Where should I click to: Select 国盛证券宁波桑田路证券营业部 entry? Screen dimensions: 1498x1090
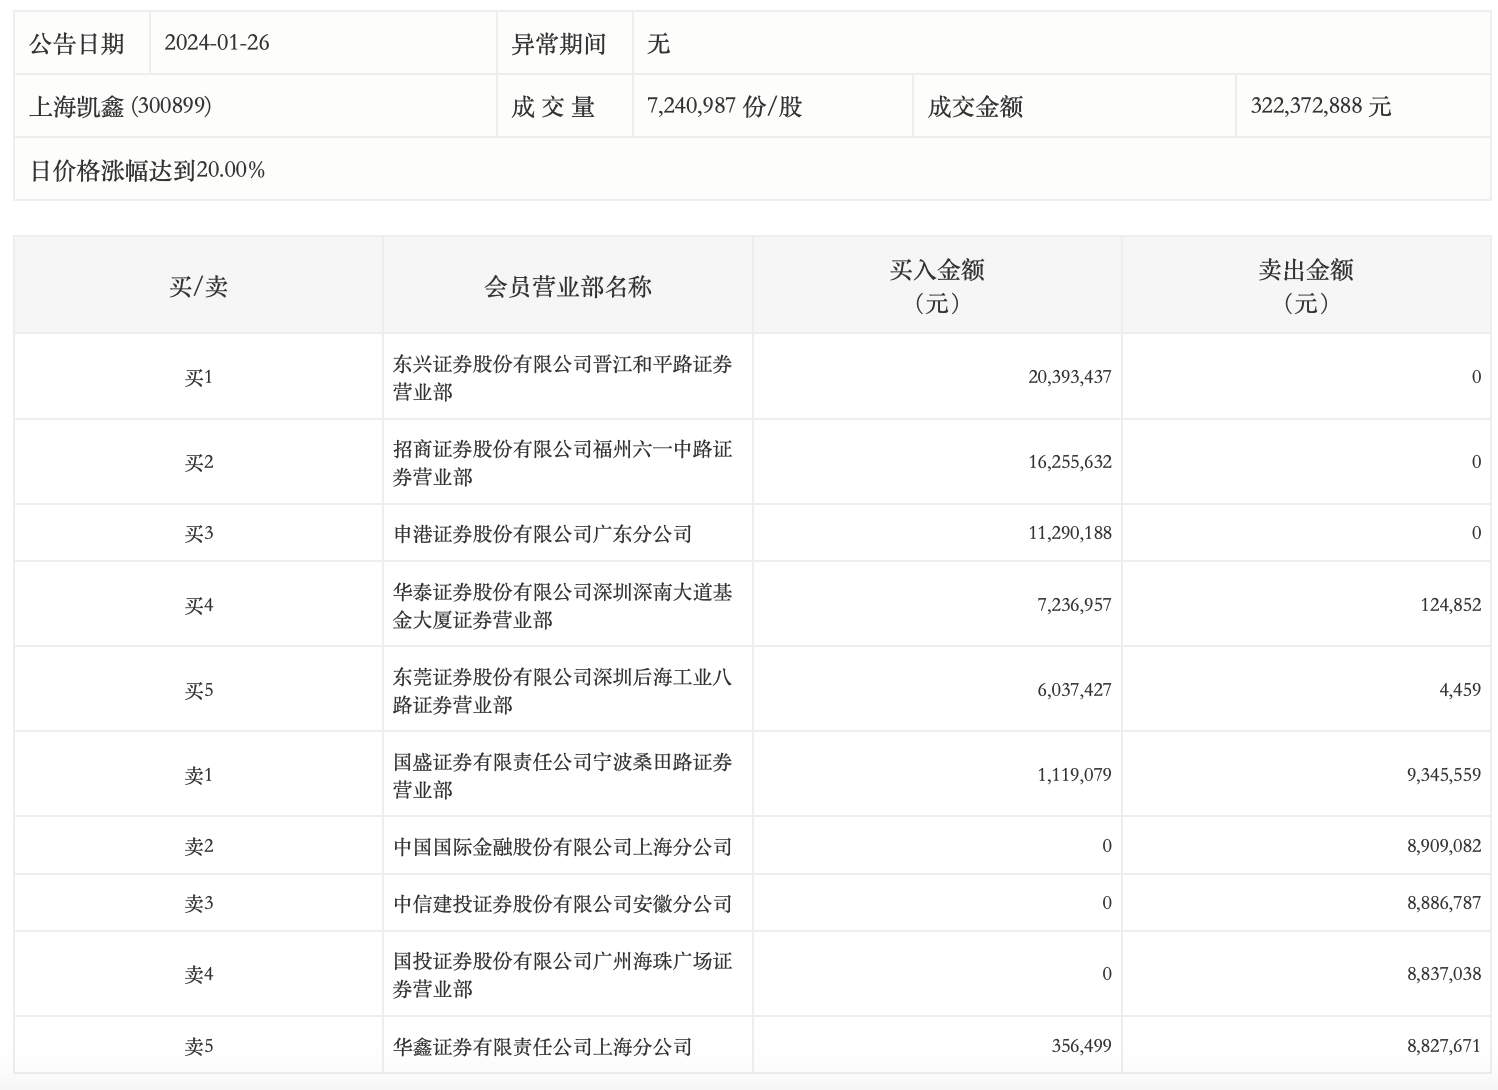pos(562,776)
